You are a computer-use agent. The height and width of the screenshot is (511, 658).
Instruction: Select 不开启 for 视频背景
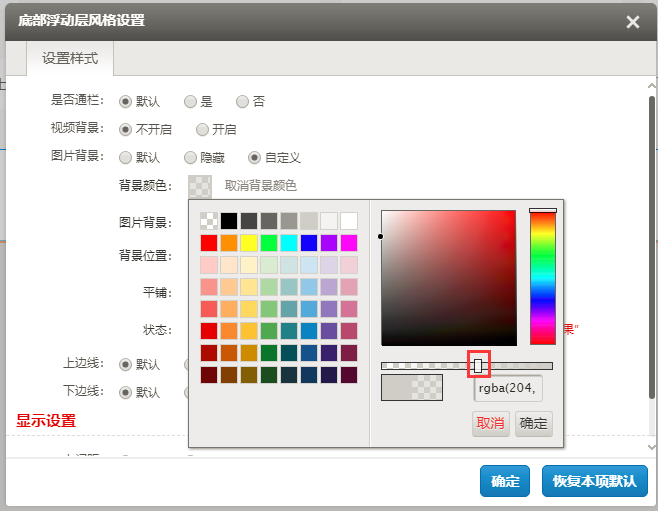[125, 130]
